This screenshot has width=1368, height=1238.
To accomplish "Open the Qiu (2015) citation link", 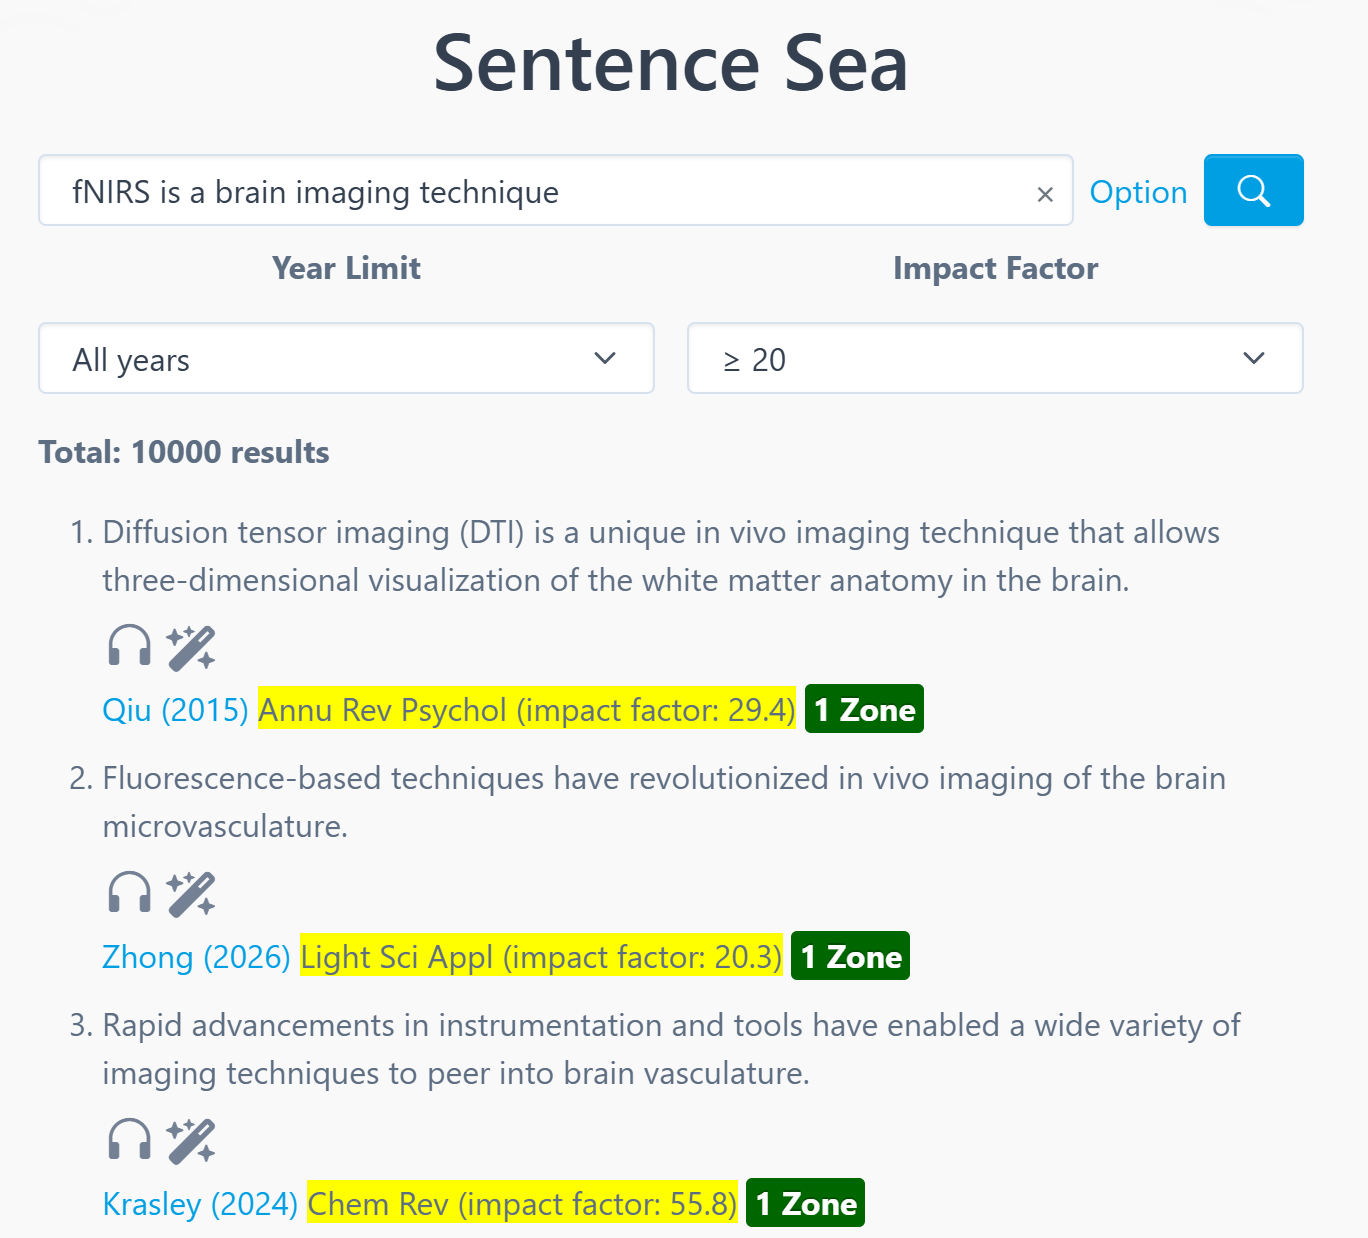I will tap(175, 710).
